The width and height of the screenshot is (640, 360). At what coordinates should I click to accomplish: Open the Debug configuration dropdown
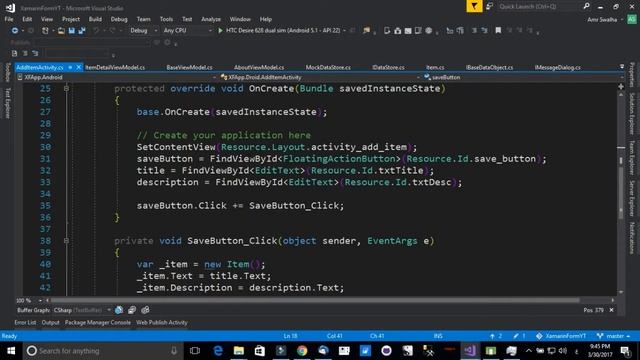point(143,31)
